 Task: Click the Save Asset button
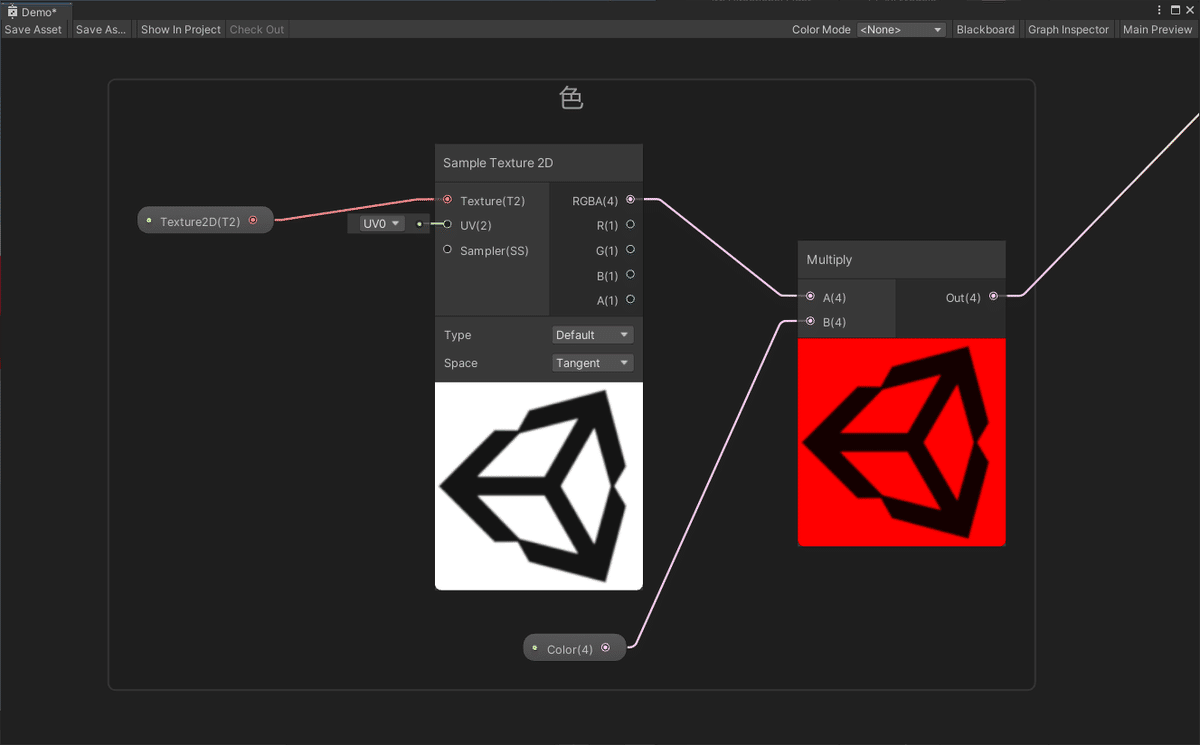[x=33, y=29]
